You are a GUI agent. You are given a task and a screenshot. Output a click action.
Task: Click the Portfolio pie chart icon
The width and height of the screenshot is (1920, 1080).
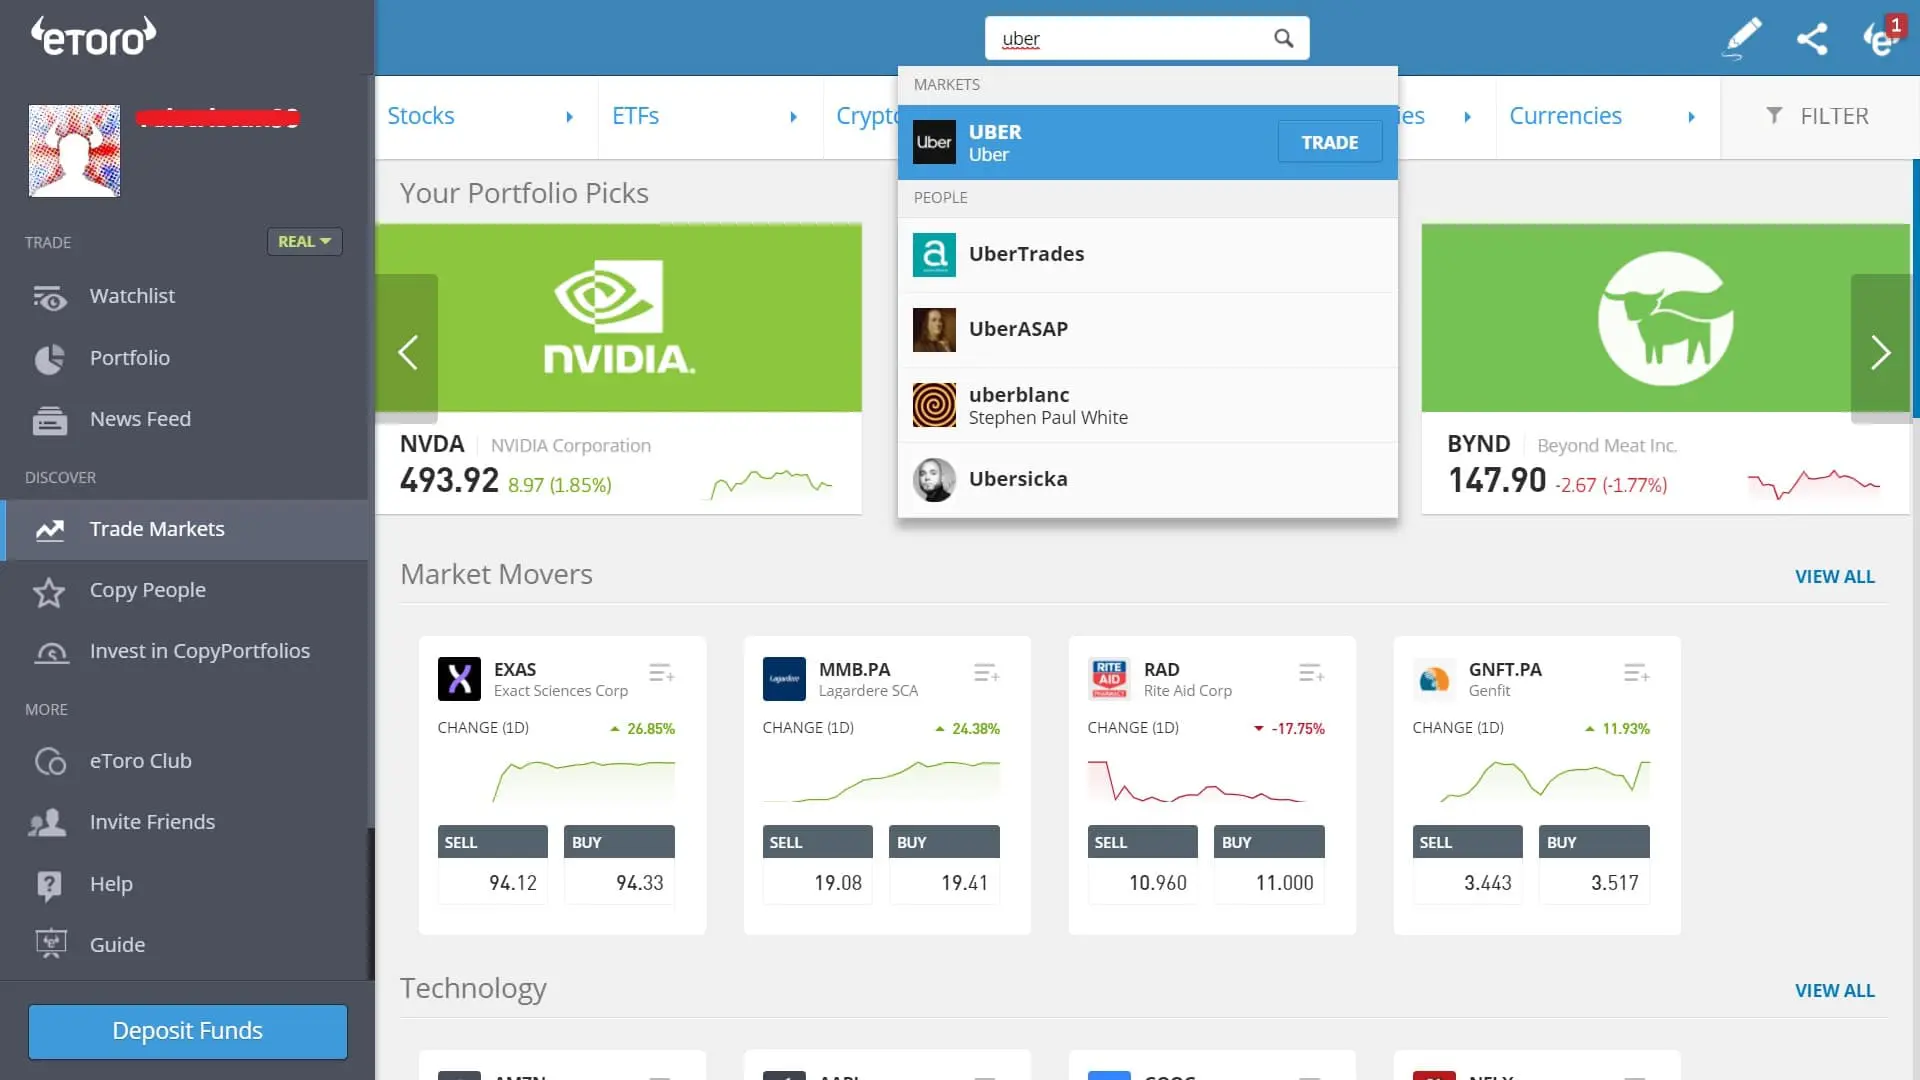click(49, 358)
